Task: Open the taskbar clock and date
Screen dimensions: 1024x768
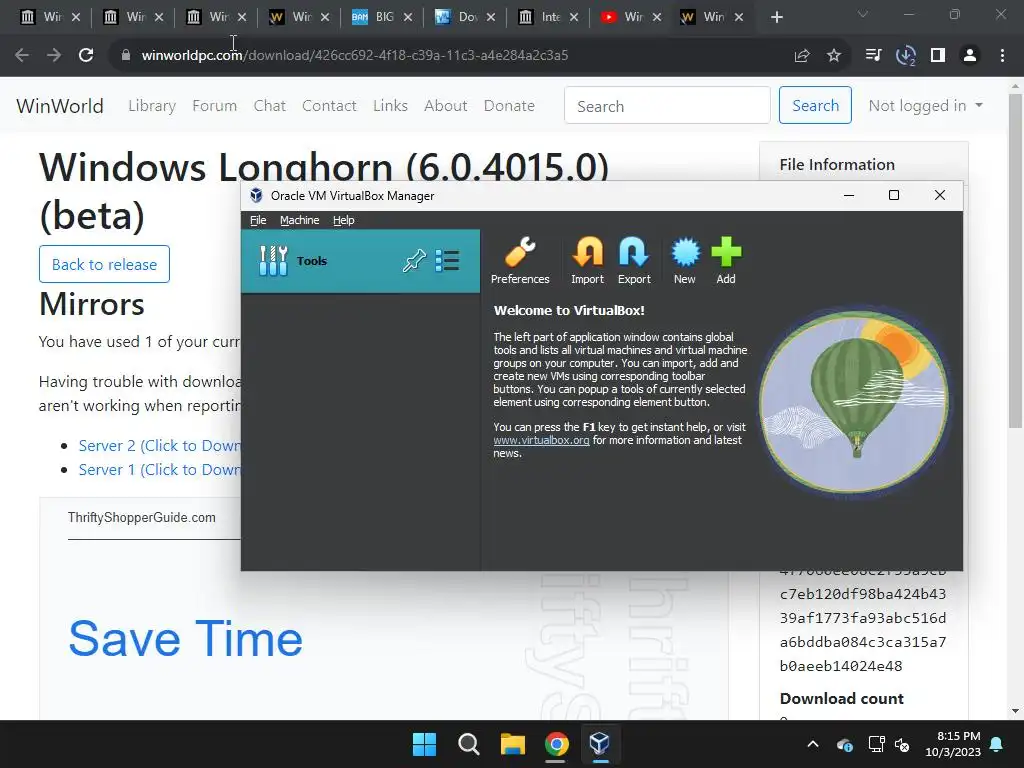Action: 953,744
